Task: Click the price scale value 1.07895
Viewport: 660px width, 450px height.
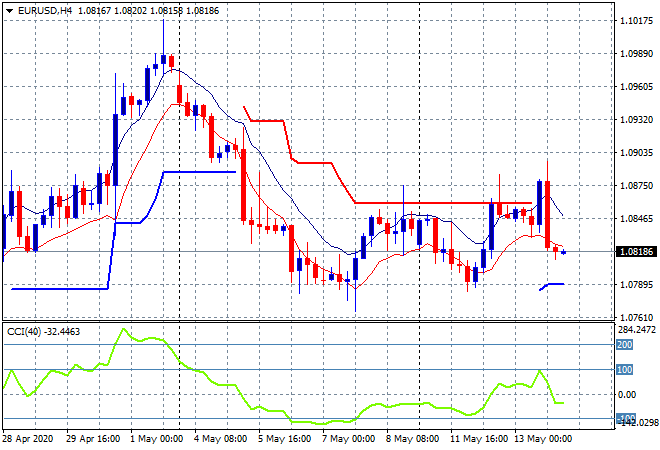Action: (637, 285)
